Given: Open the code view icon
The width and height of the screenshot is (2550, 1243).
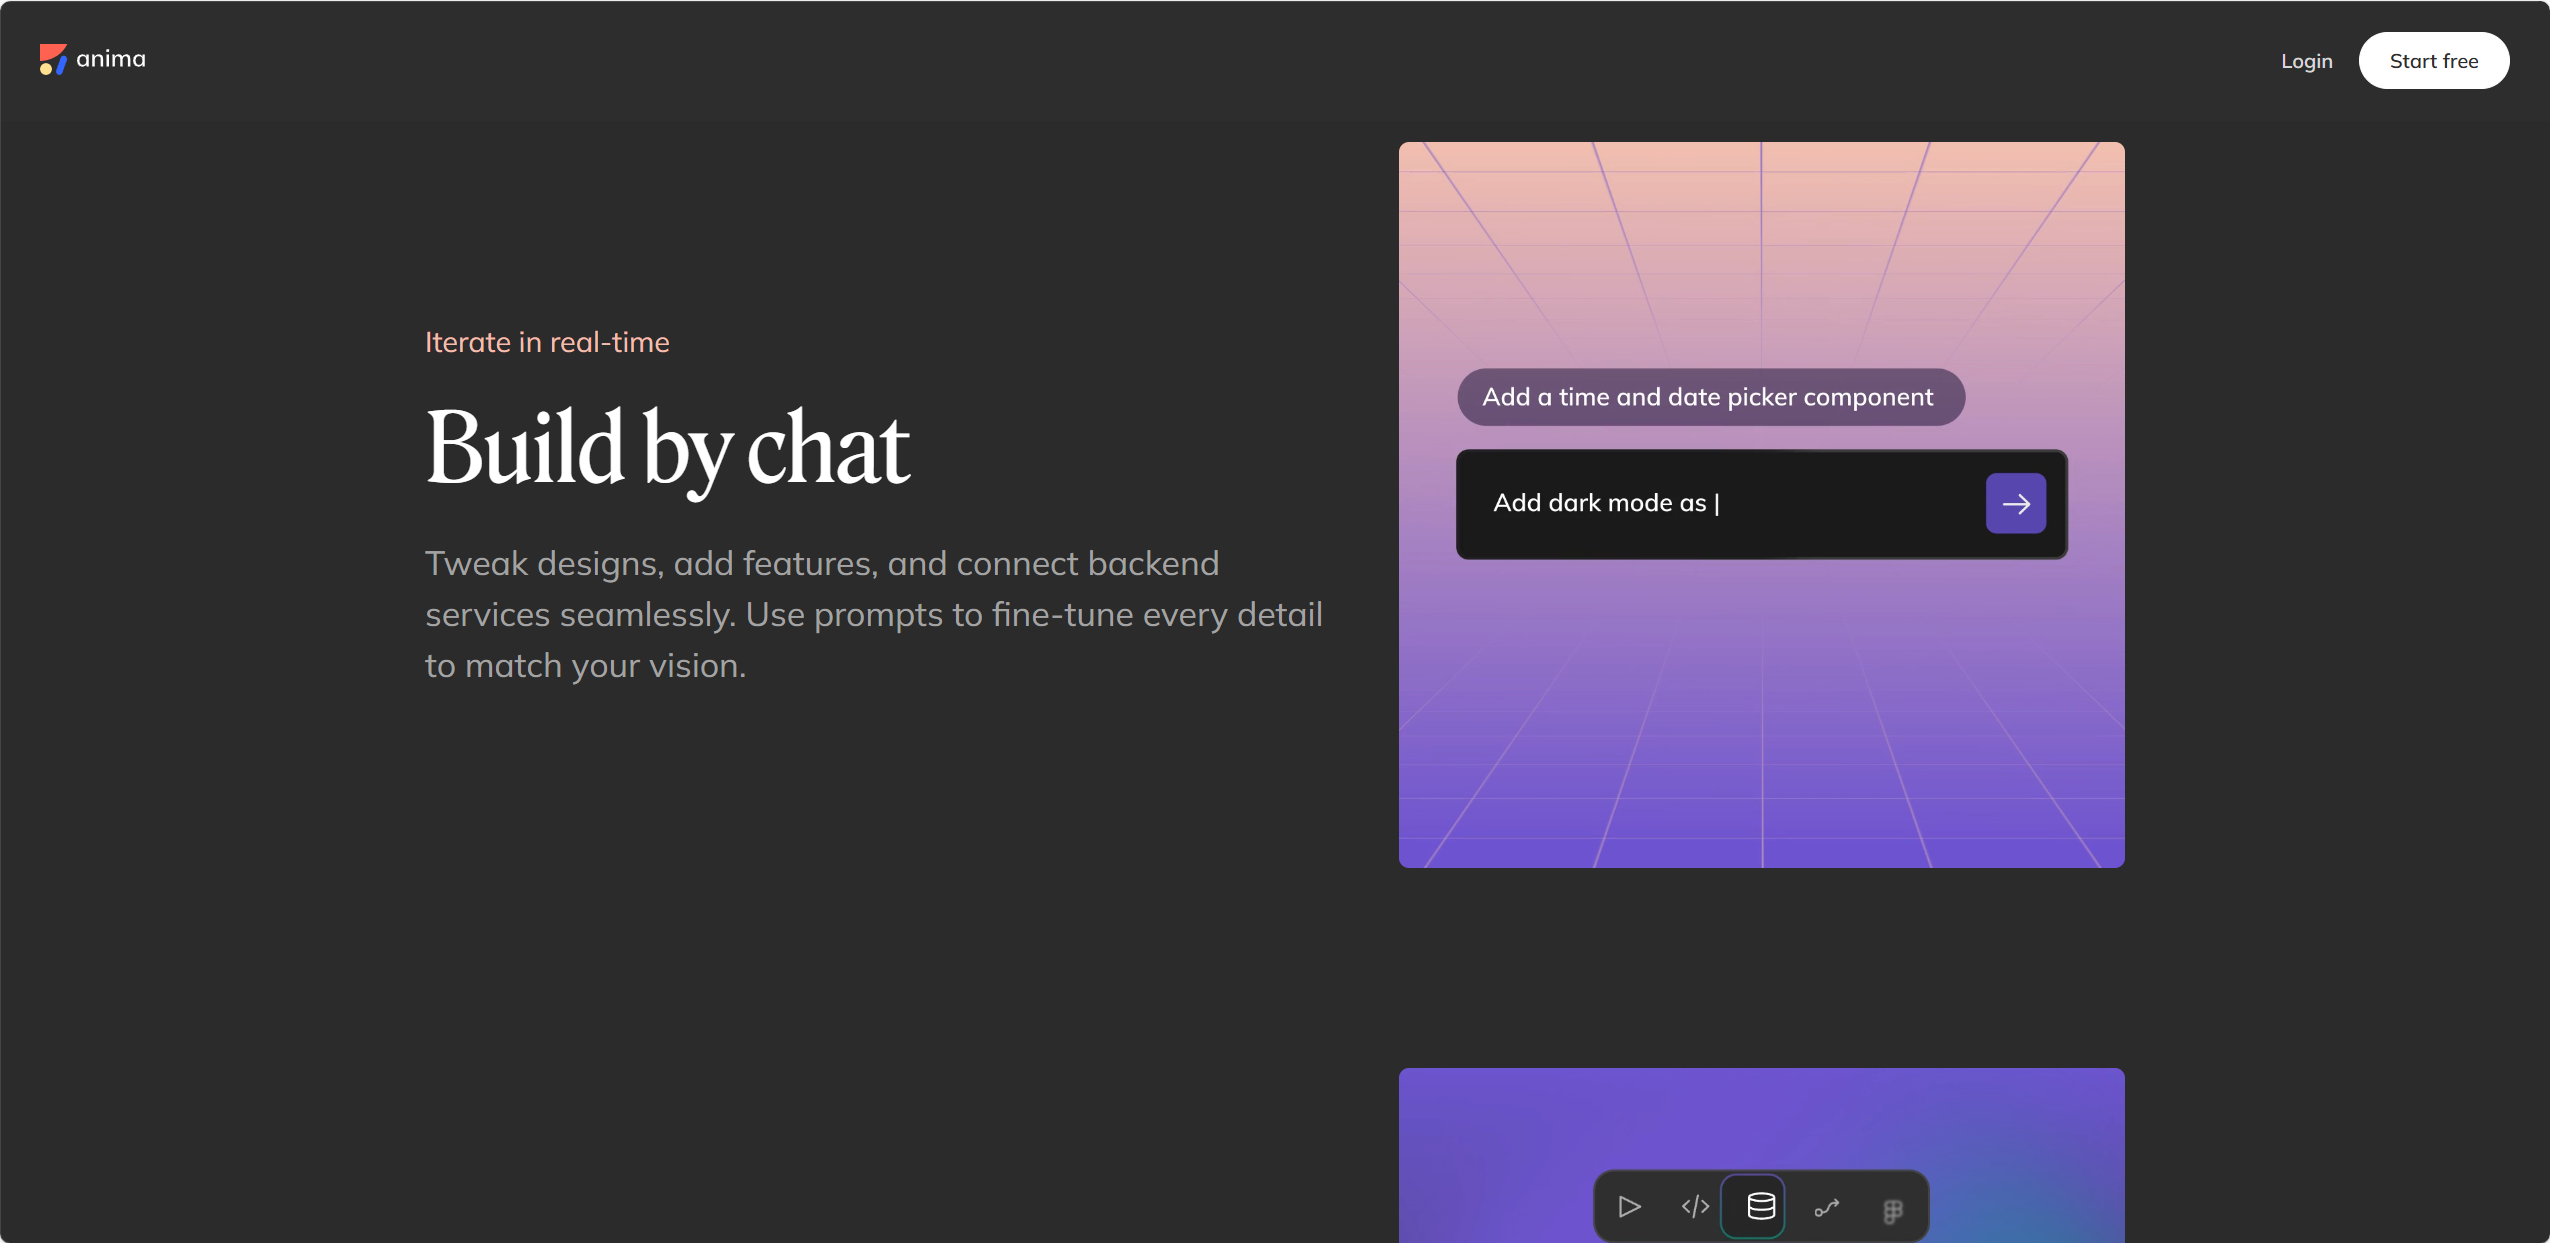Looking at the screenshot, I should [1695, 1207].
